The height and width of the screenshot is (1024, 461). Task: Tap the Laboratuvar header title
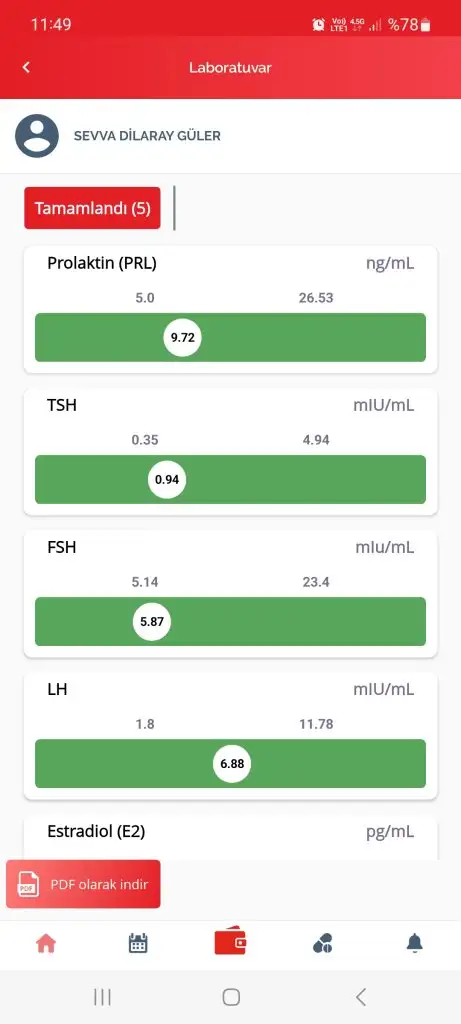230,67
